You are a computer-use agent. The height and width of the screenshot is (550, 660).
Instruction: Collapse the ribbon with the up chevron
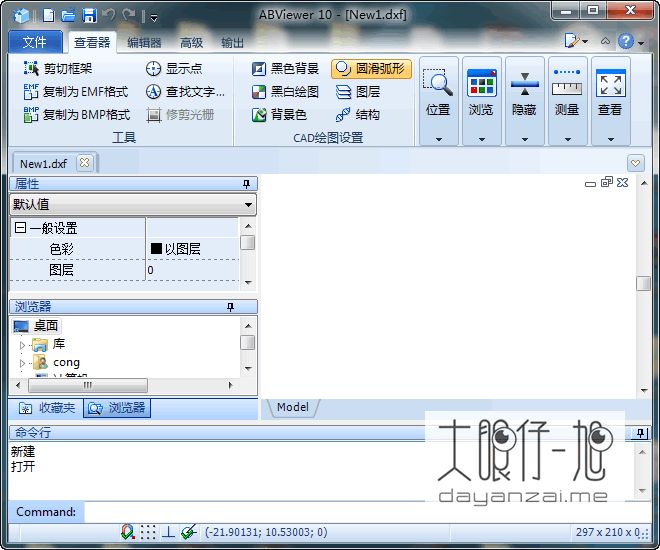[605, 41]
